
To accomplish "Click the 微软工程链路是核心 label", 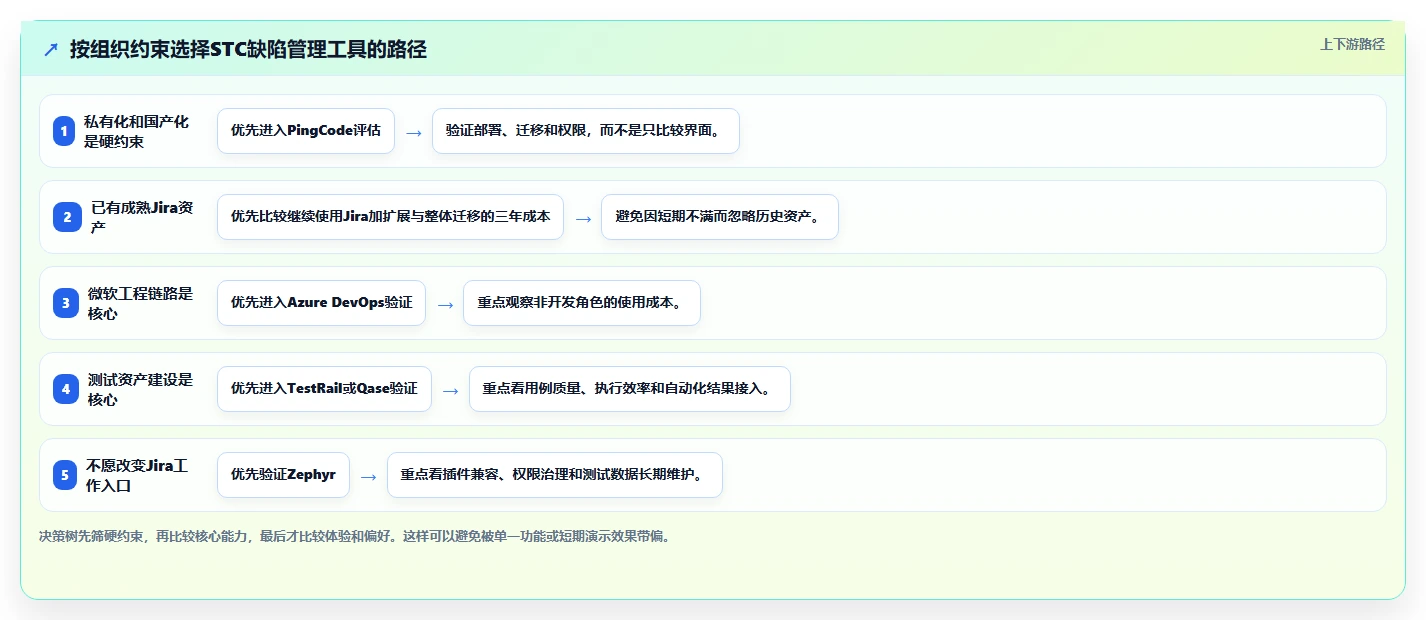I will pyautogui.click(x=140, y=303).
